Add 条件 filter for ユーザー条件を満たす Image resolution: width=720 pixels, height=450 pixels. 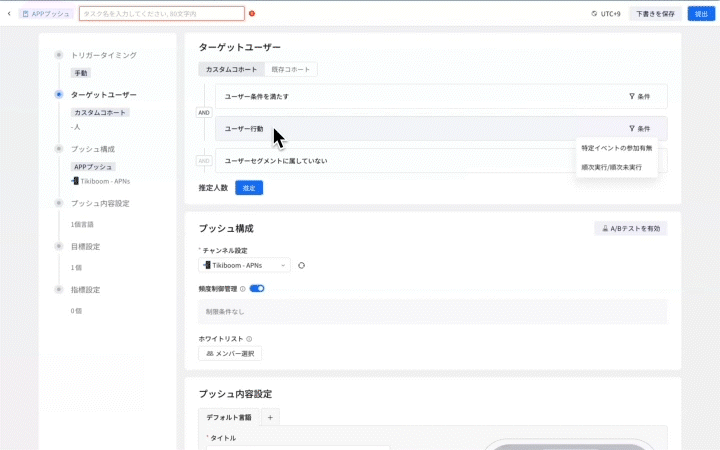coord(640,96)
